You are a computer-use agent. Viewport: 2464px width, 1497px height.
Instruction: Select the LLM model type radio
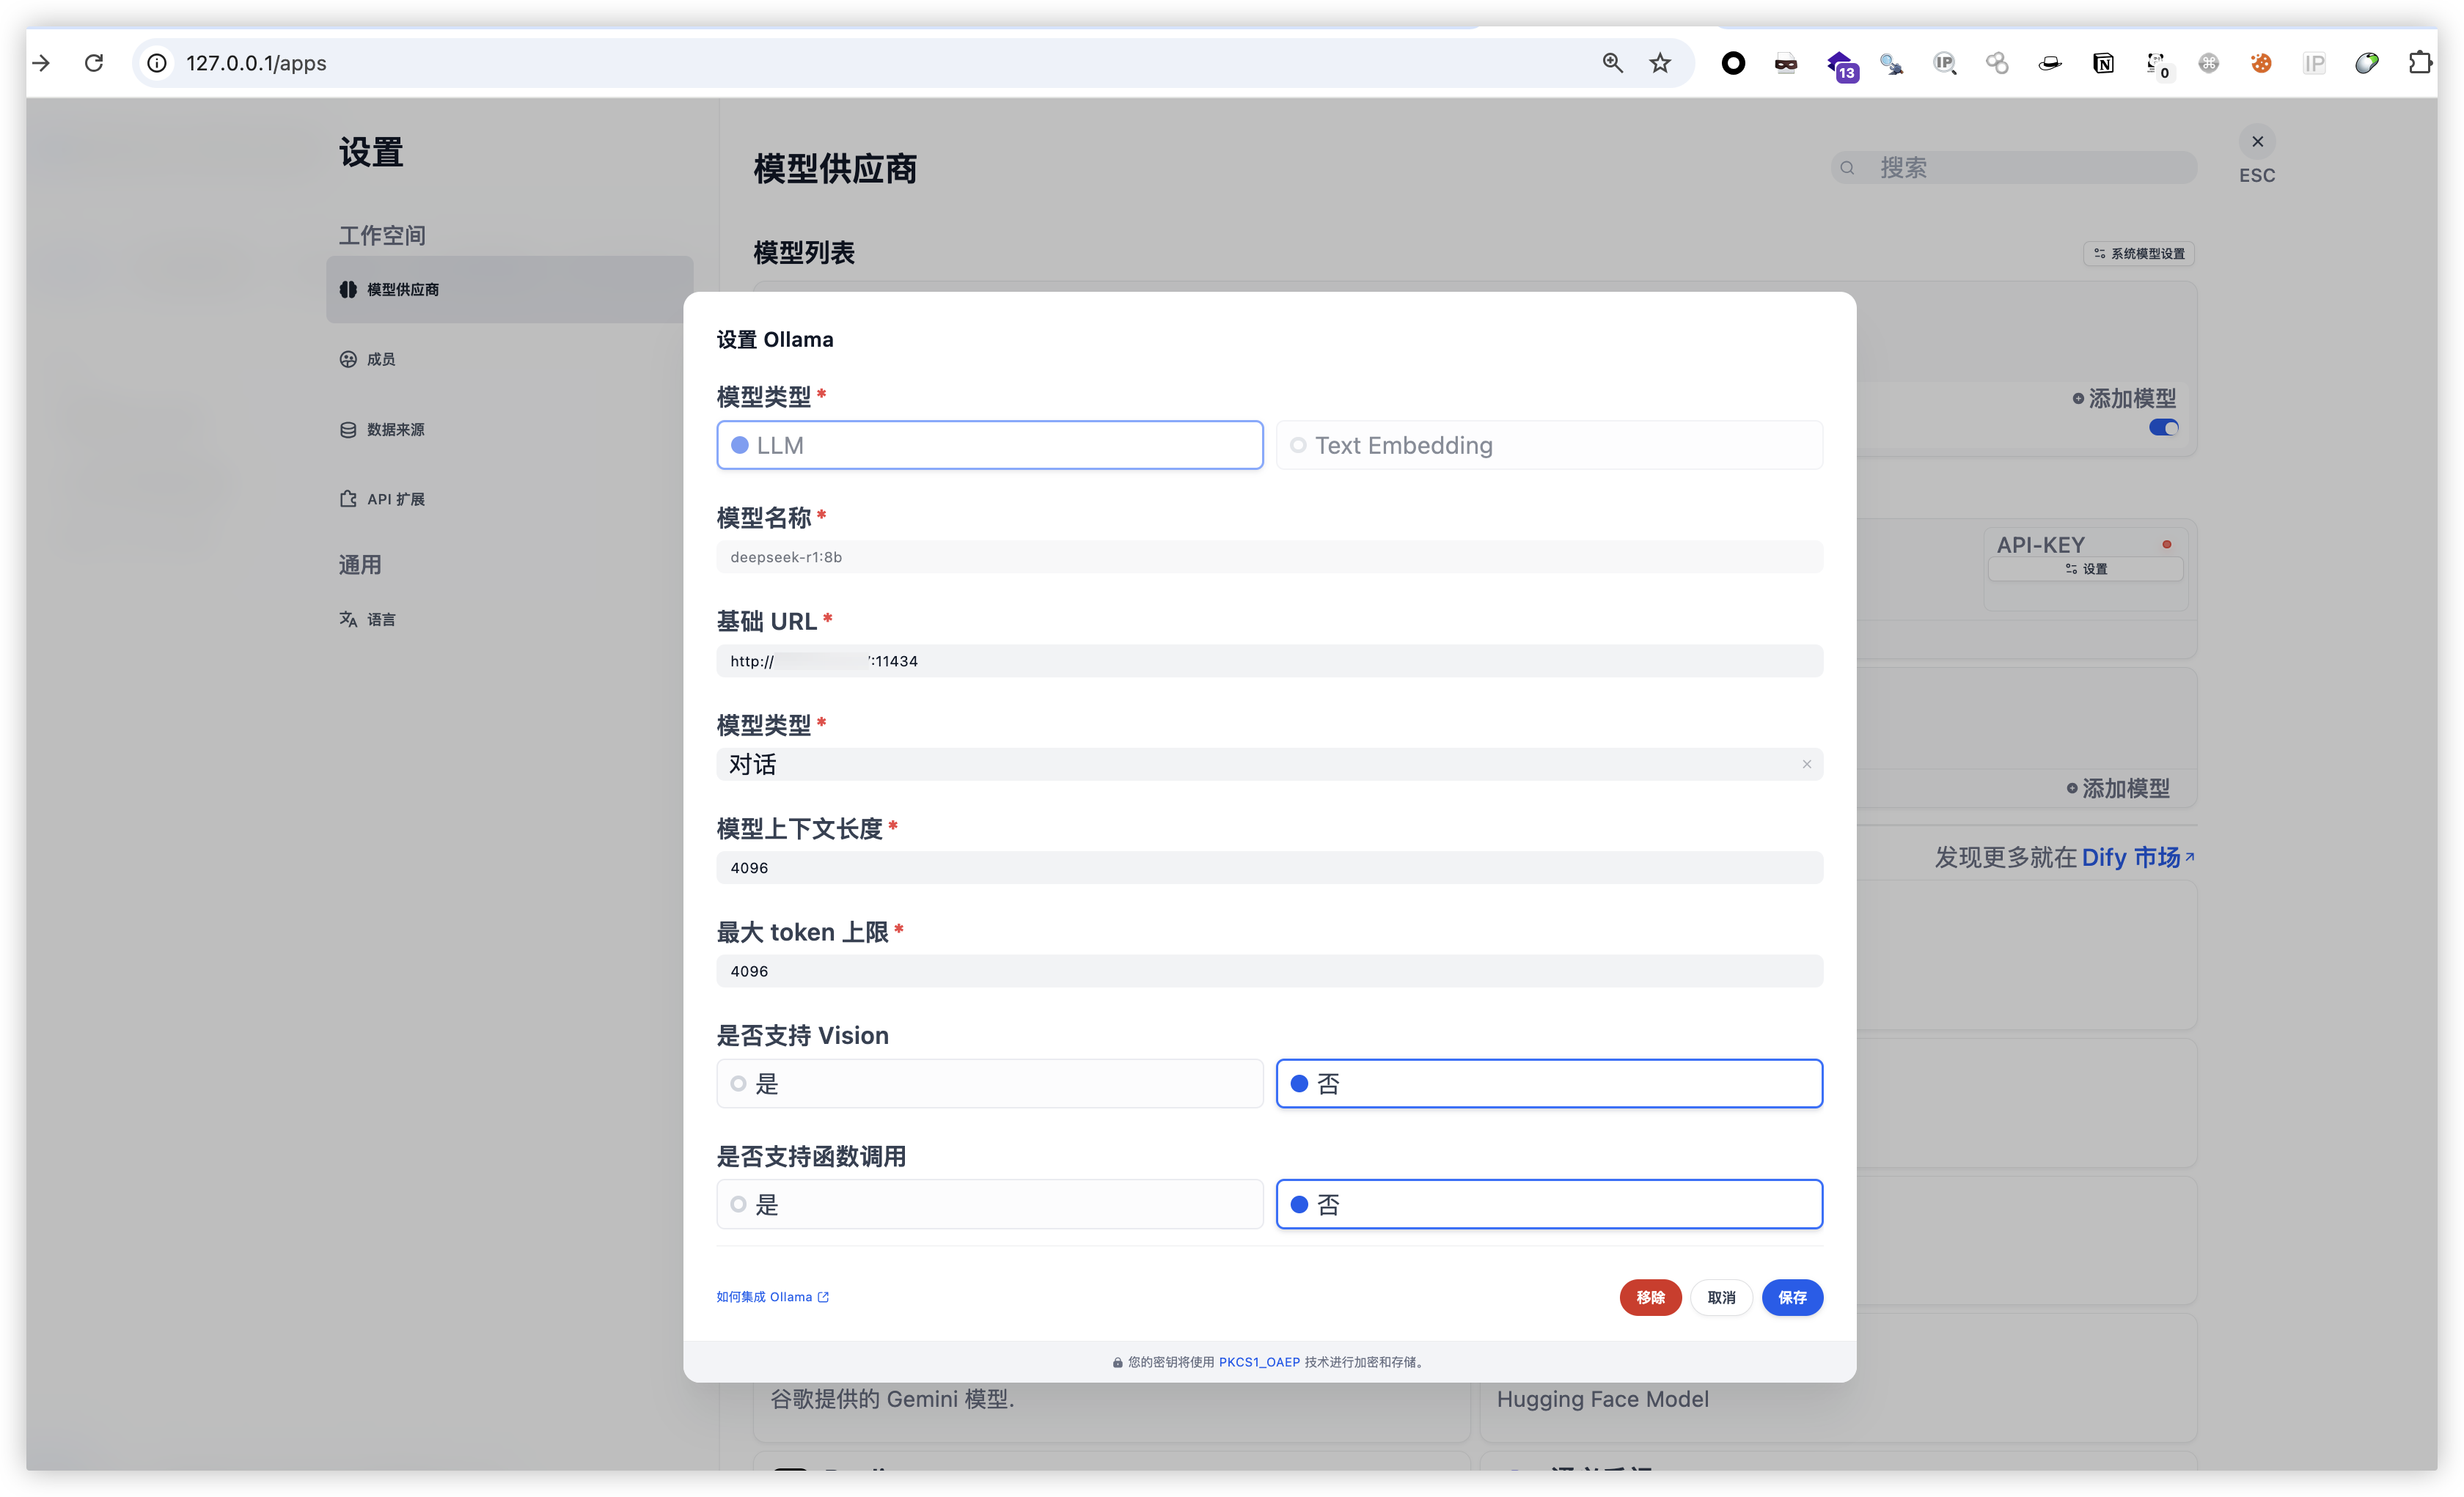989,445
